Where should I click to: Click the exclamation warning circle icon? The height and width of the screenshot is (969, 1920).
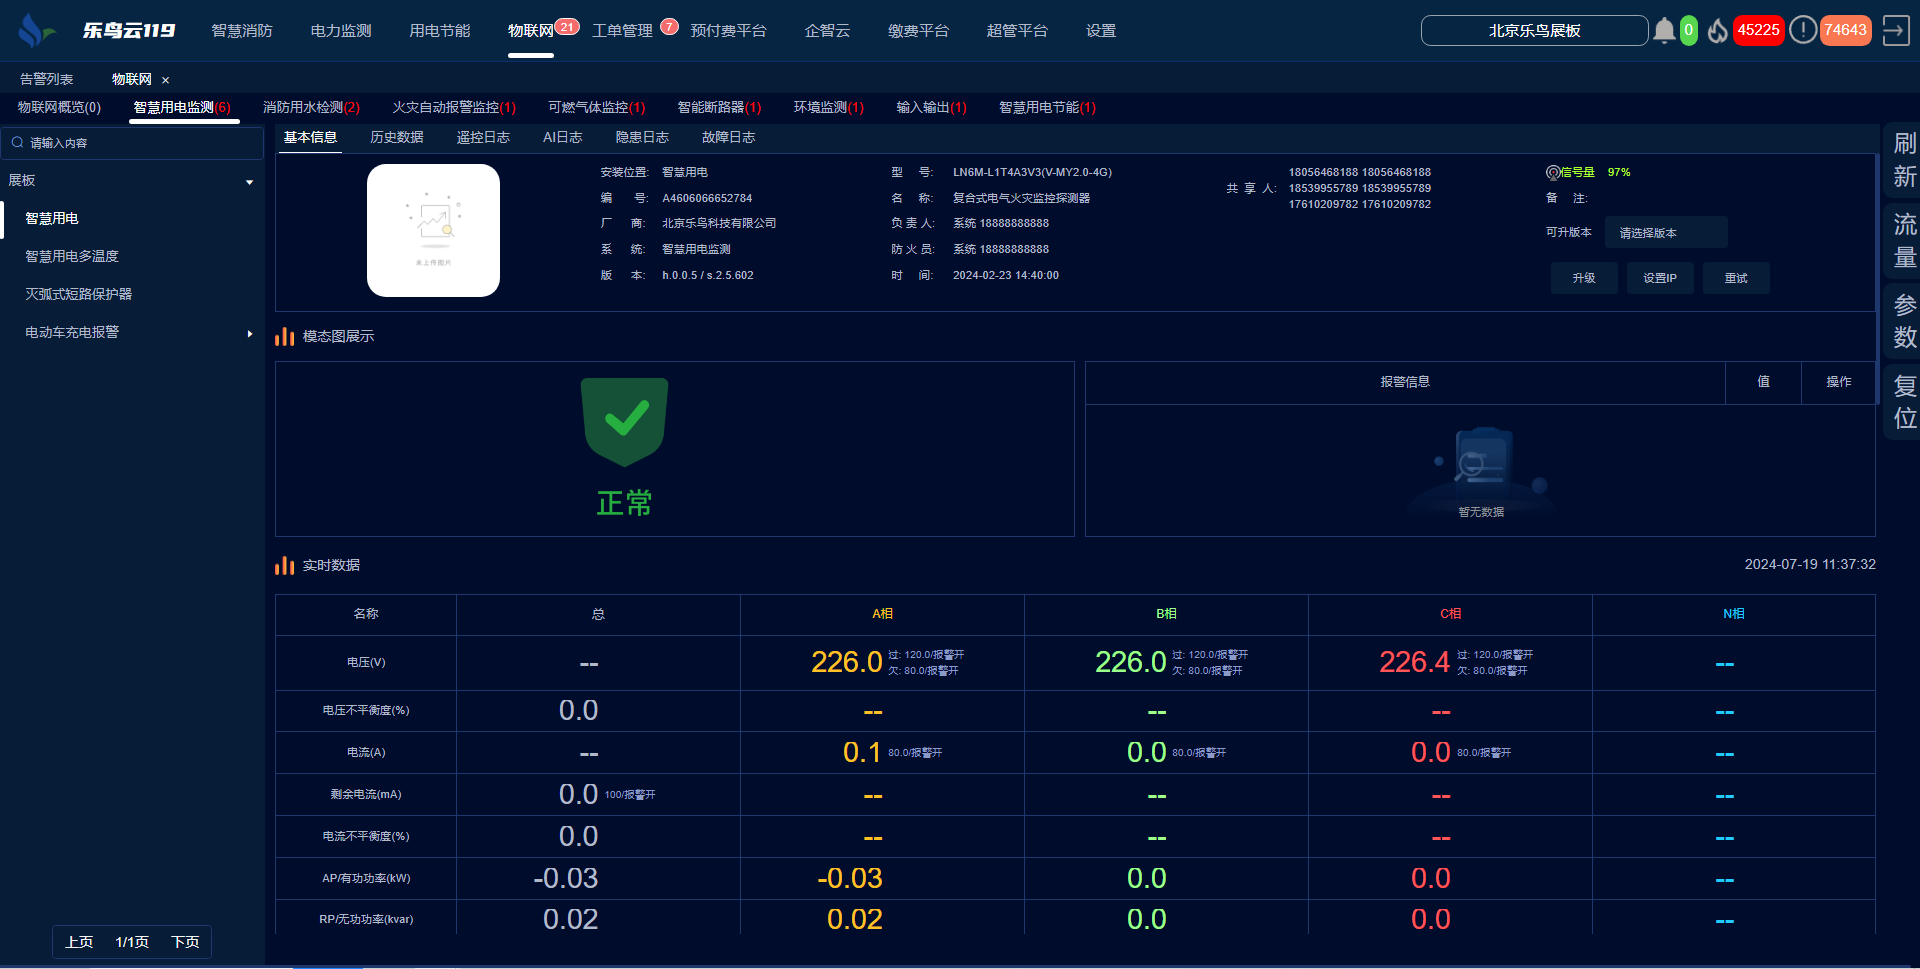pyautogui.click(x=1802, y=30)
